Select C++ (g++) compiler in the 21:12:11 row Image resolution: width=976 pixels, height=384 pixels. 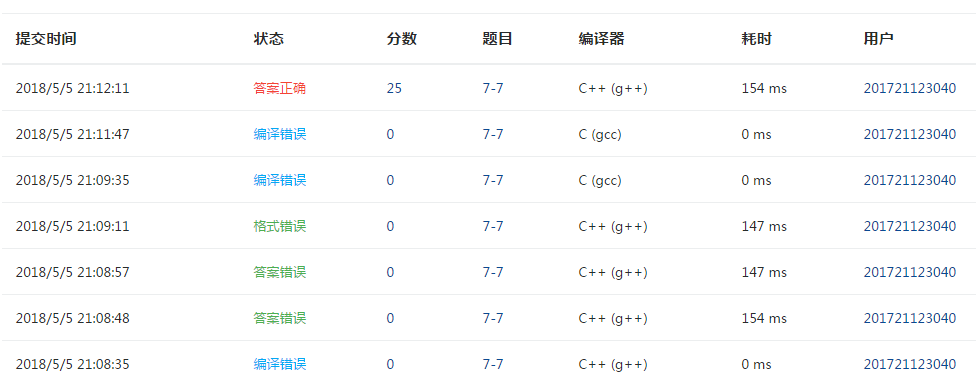[x=613, y=88]
